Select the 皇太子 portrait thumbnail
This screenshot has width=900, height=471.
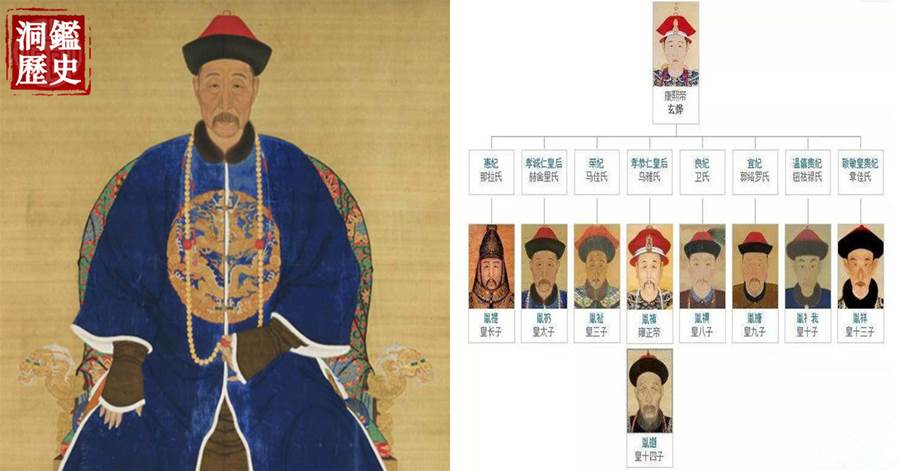(544, 267)
